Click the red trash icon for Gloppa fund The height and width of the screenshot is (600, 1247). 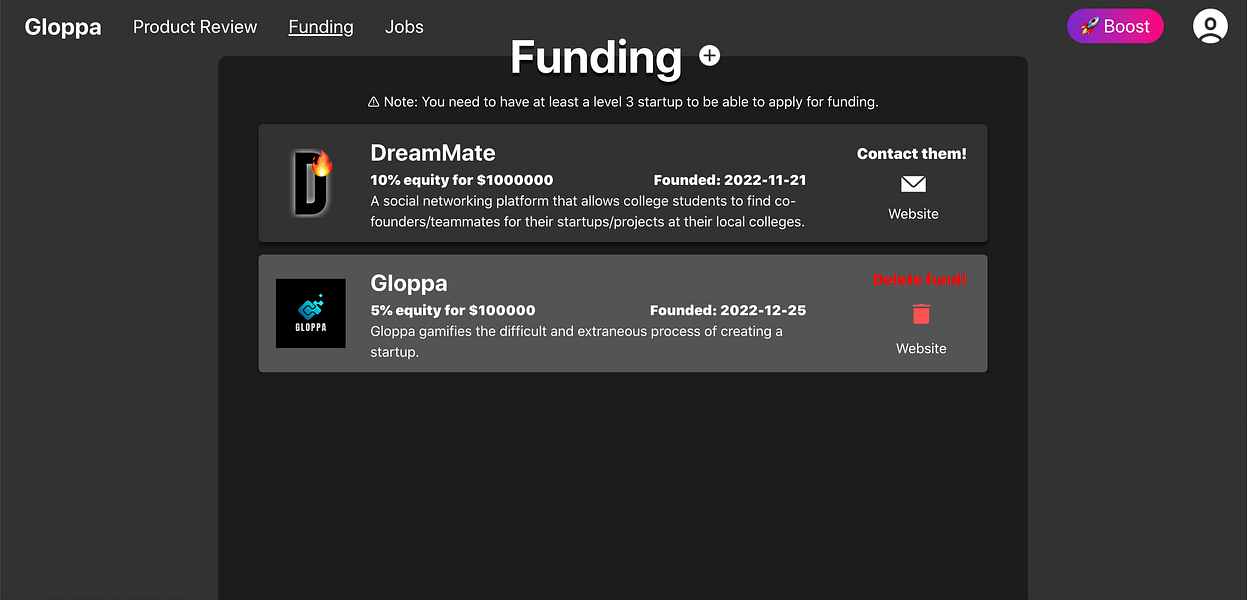pyautogui.click(x=921, y=314)
